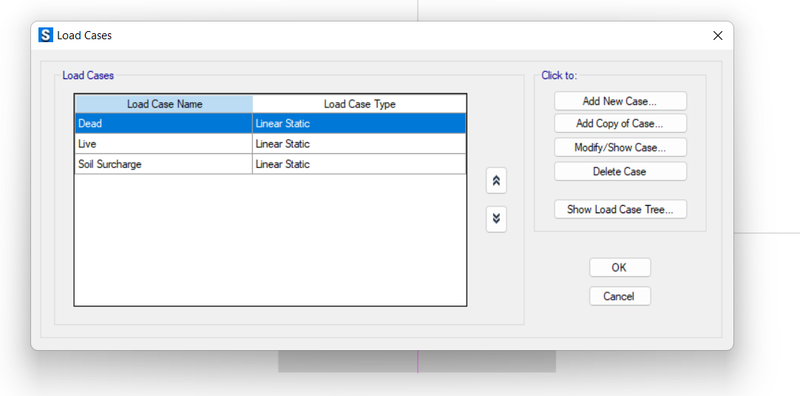Select the Live load case row
Screen dimensions: 800x396
coord(270,144)
